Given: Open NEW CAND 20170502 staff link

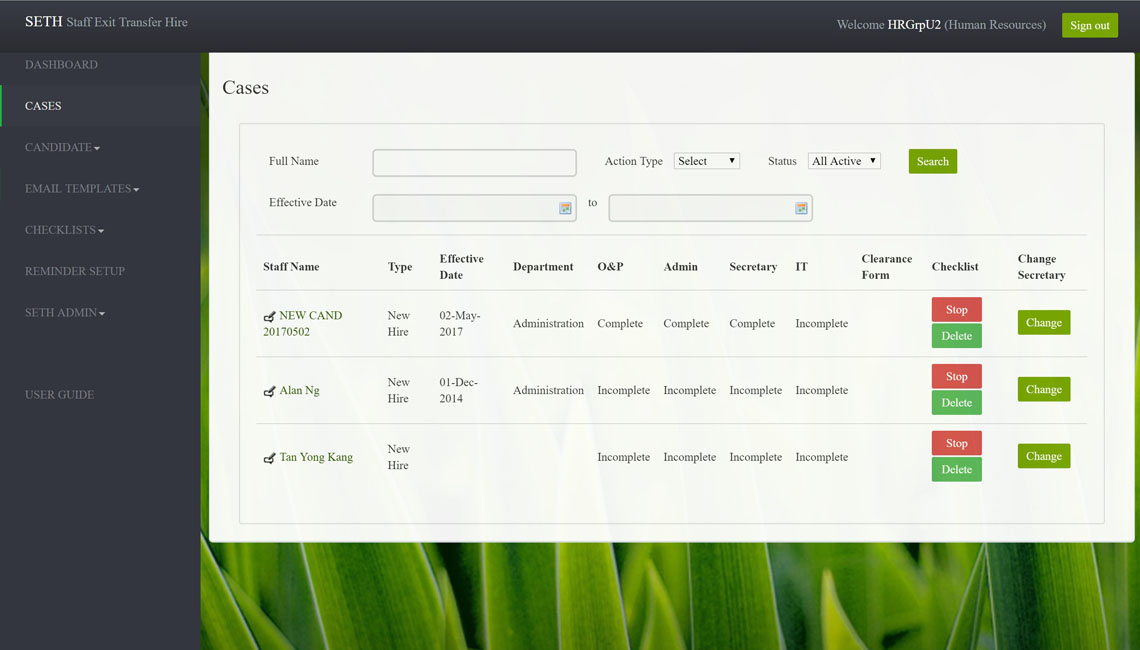Looking at the screenshot, I should [x=302, y=324].
